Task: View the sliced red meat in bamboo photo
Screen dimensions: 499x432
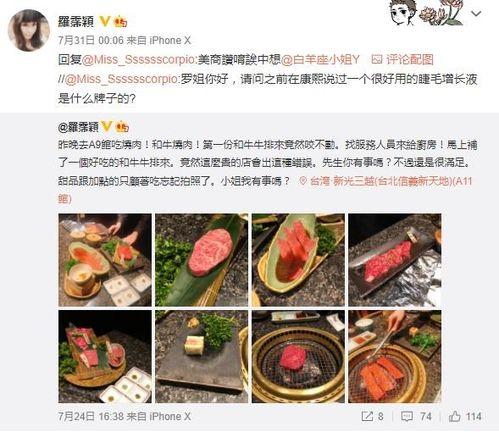Action: (x=298, y=260)
